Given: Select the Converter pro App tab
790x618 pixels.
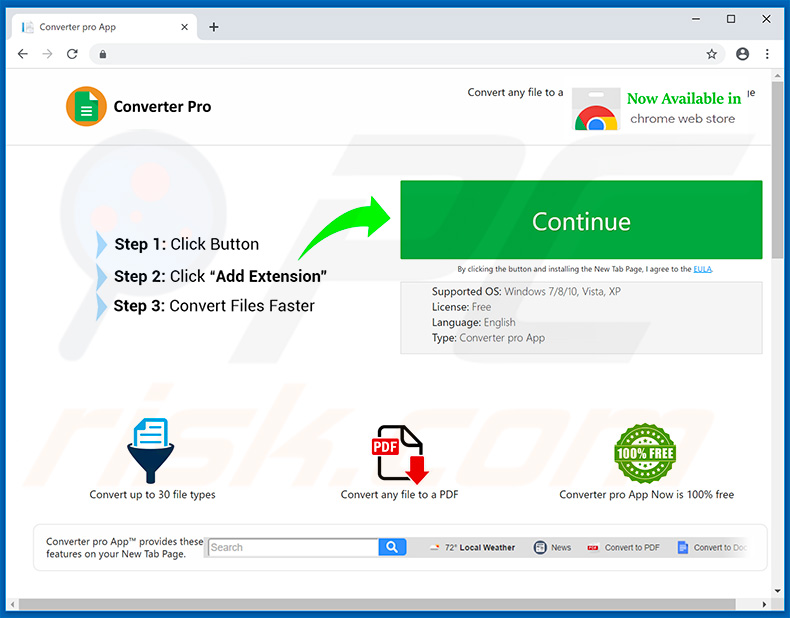Looking at the screenshot, I should [x=103, y=27].
